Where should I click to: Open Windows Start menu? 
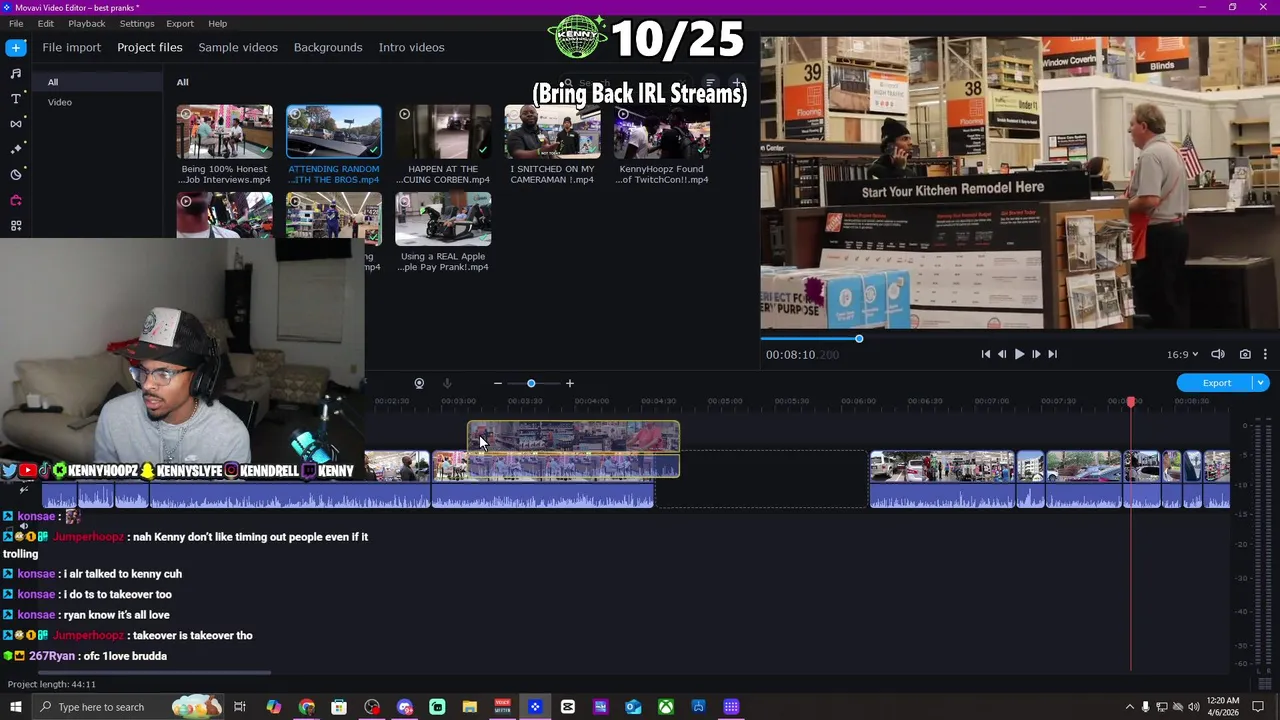pos(15,707)
